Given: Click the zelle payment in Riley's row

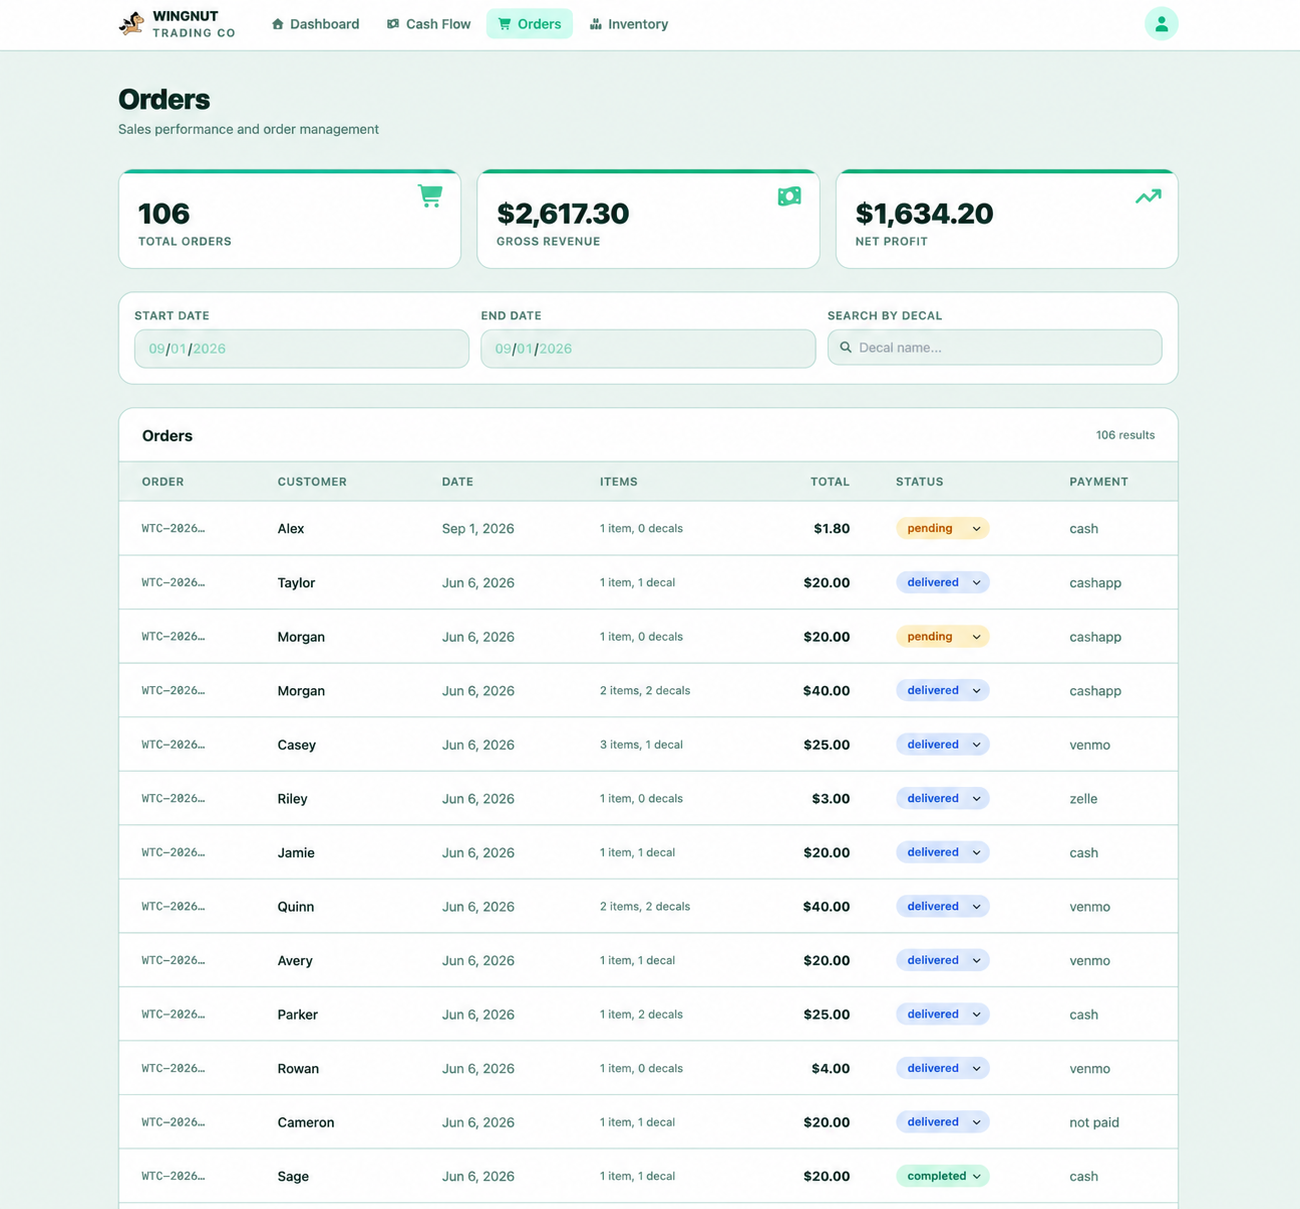Looking at the screenshot, I should coord(1083,799).
